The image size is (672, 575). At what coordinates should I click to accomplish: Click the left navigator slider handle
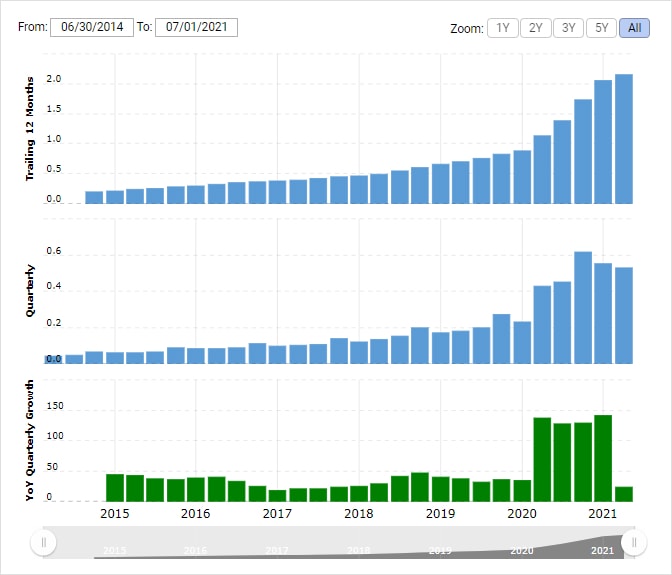(43, 542)
